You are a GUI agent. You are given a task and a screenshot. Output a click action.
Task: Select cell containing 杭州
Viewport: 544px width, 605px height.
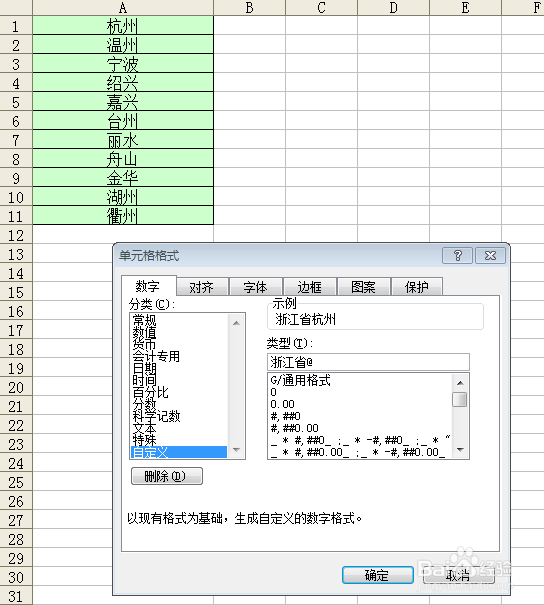click(x=123, y=25)
